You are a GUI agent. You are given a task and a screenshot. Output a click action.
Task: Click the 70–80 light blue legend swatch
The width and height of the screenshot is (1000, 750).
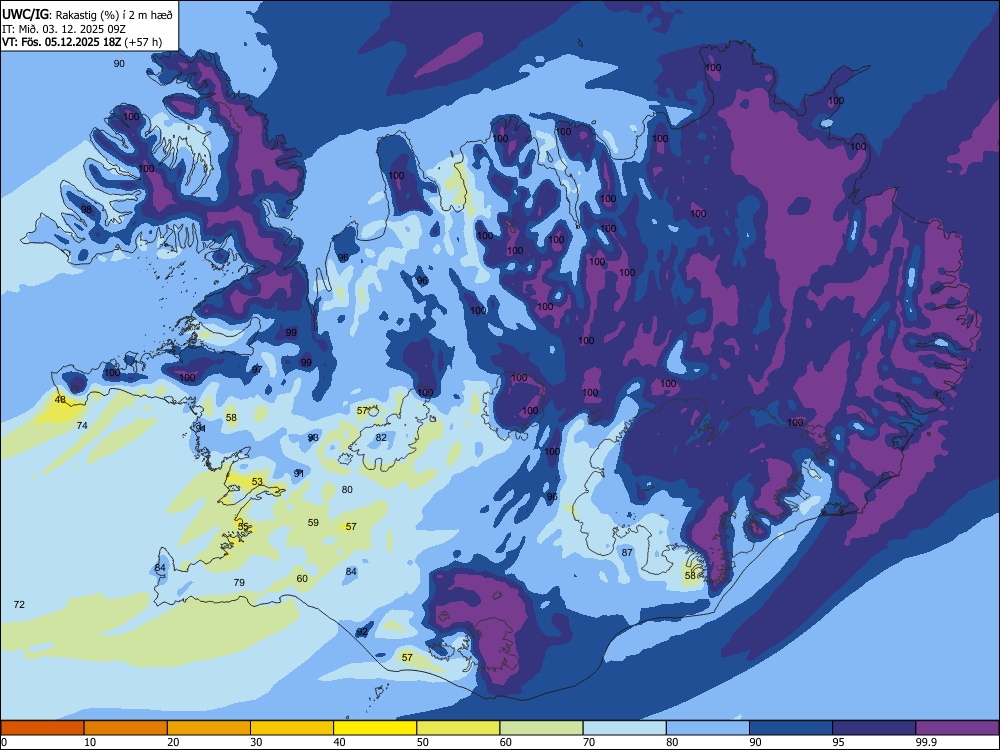624,728
